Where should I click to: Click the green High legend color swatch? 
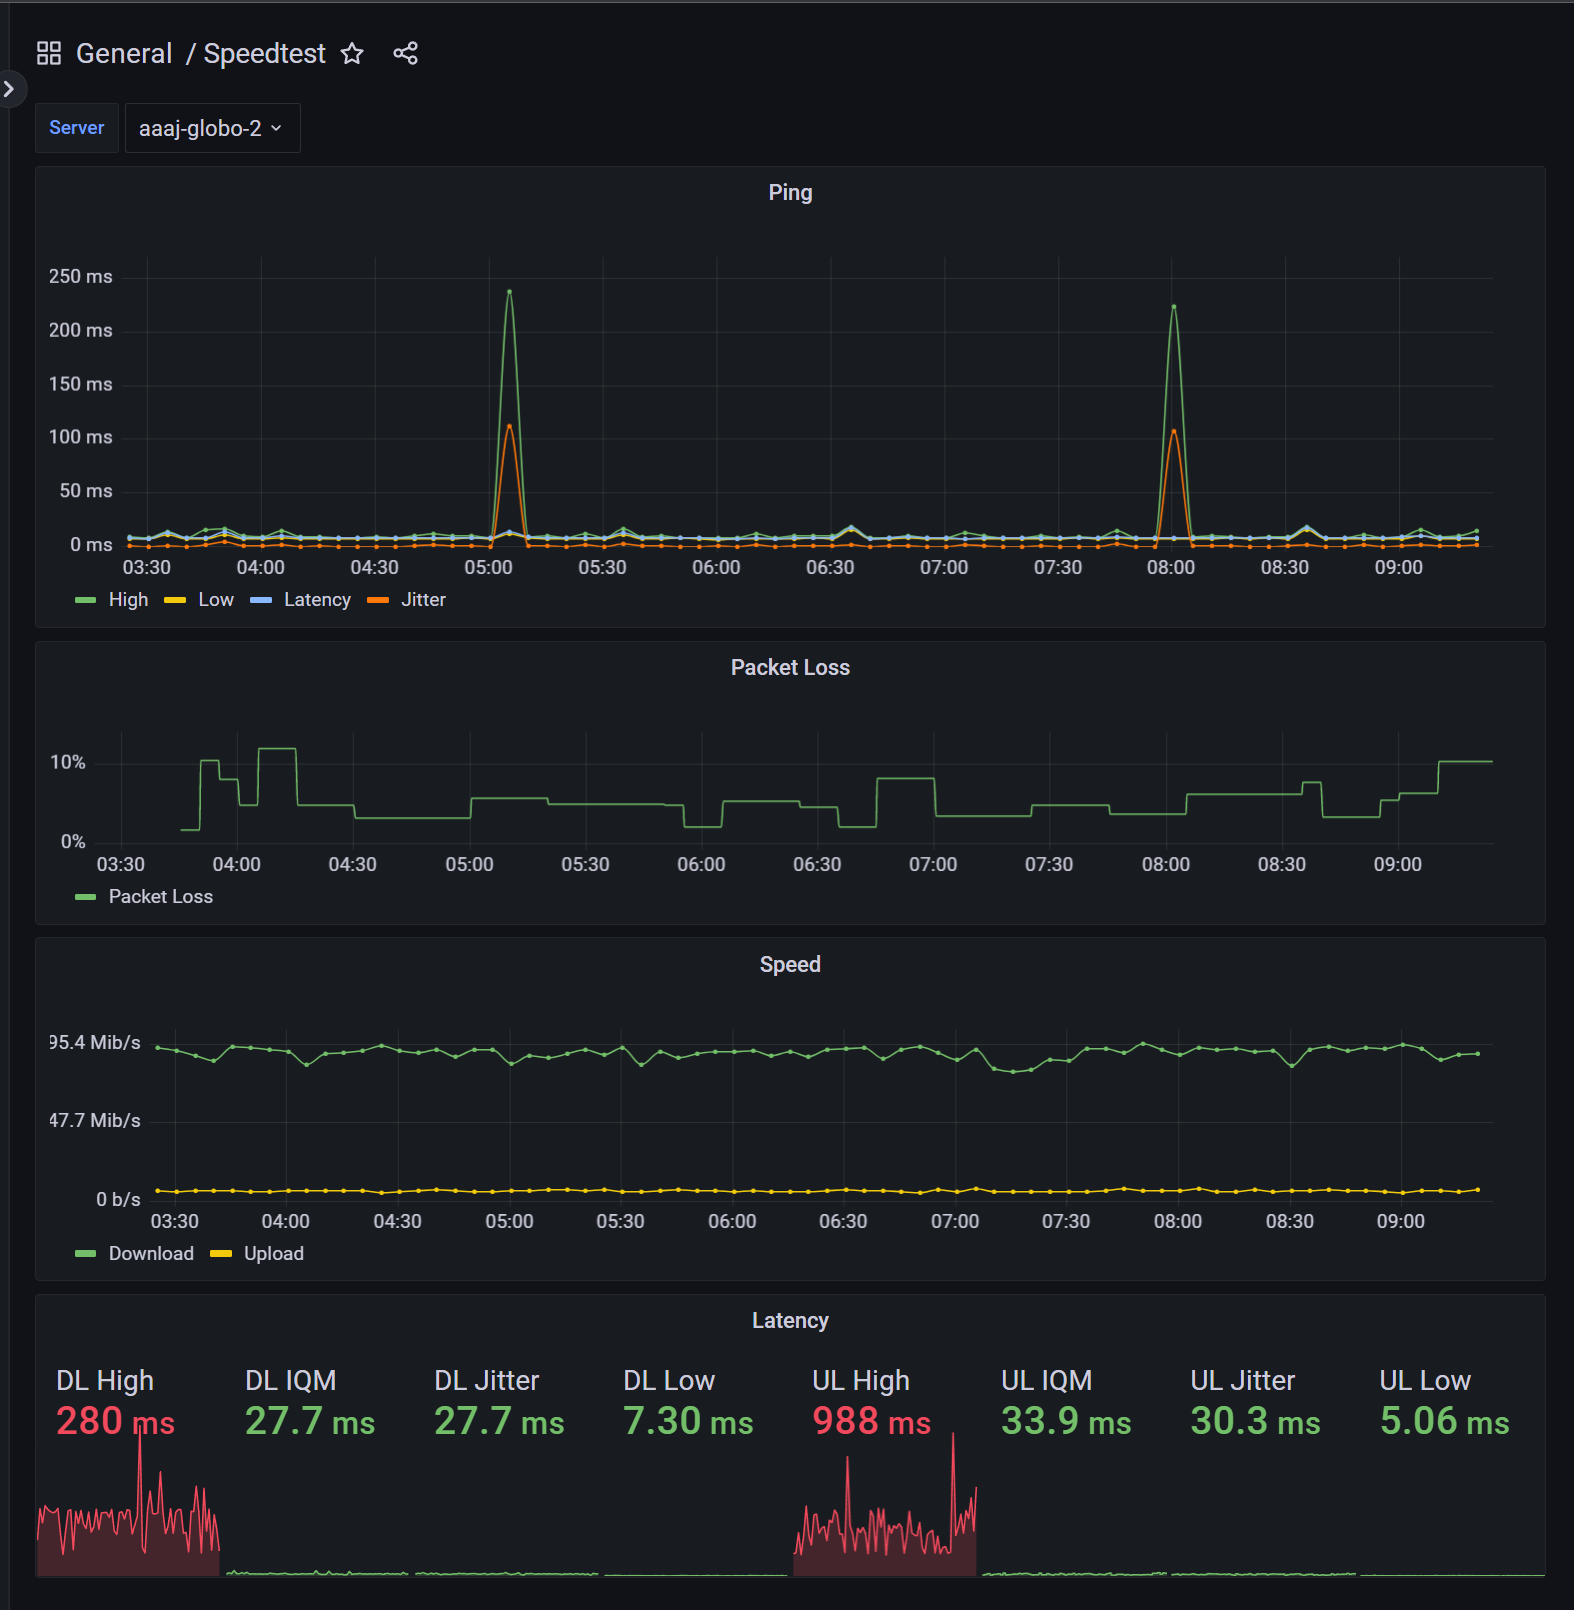pyautogui.click(x=86, y=600)
